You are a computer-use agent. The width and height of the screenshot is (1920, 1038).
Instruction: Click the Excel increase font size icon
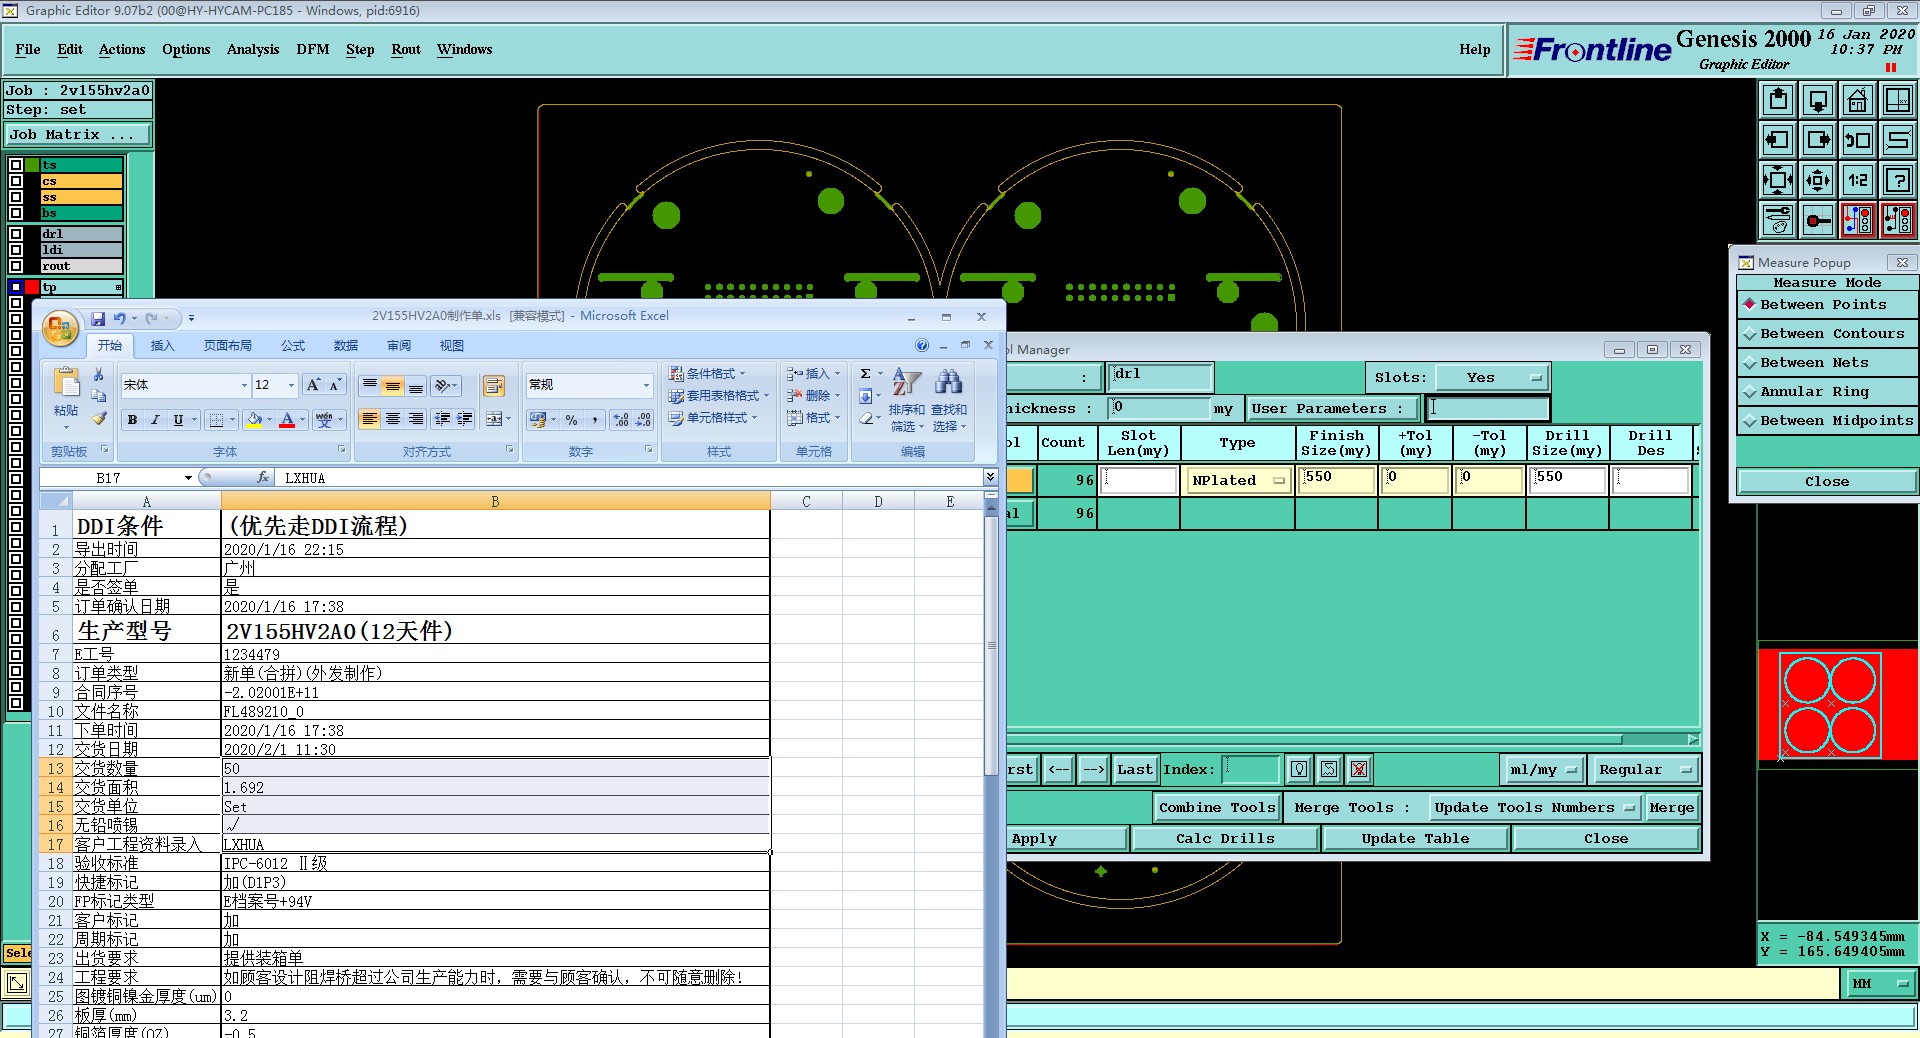[x=313, y=385]
